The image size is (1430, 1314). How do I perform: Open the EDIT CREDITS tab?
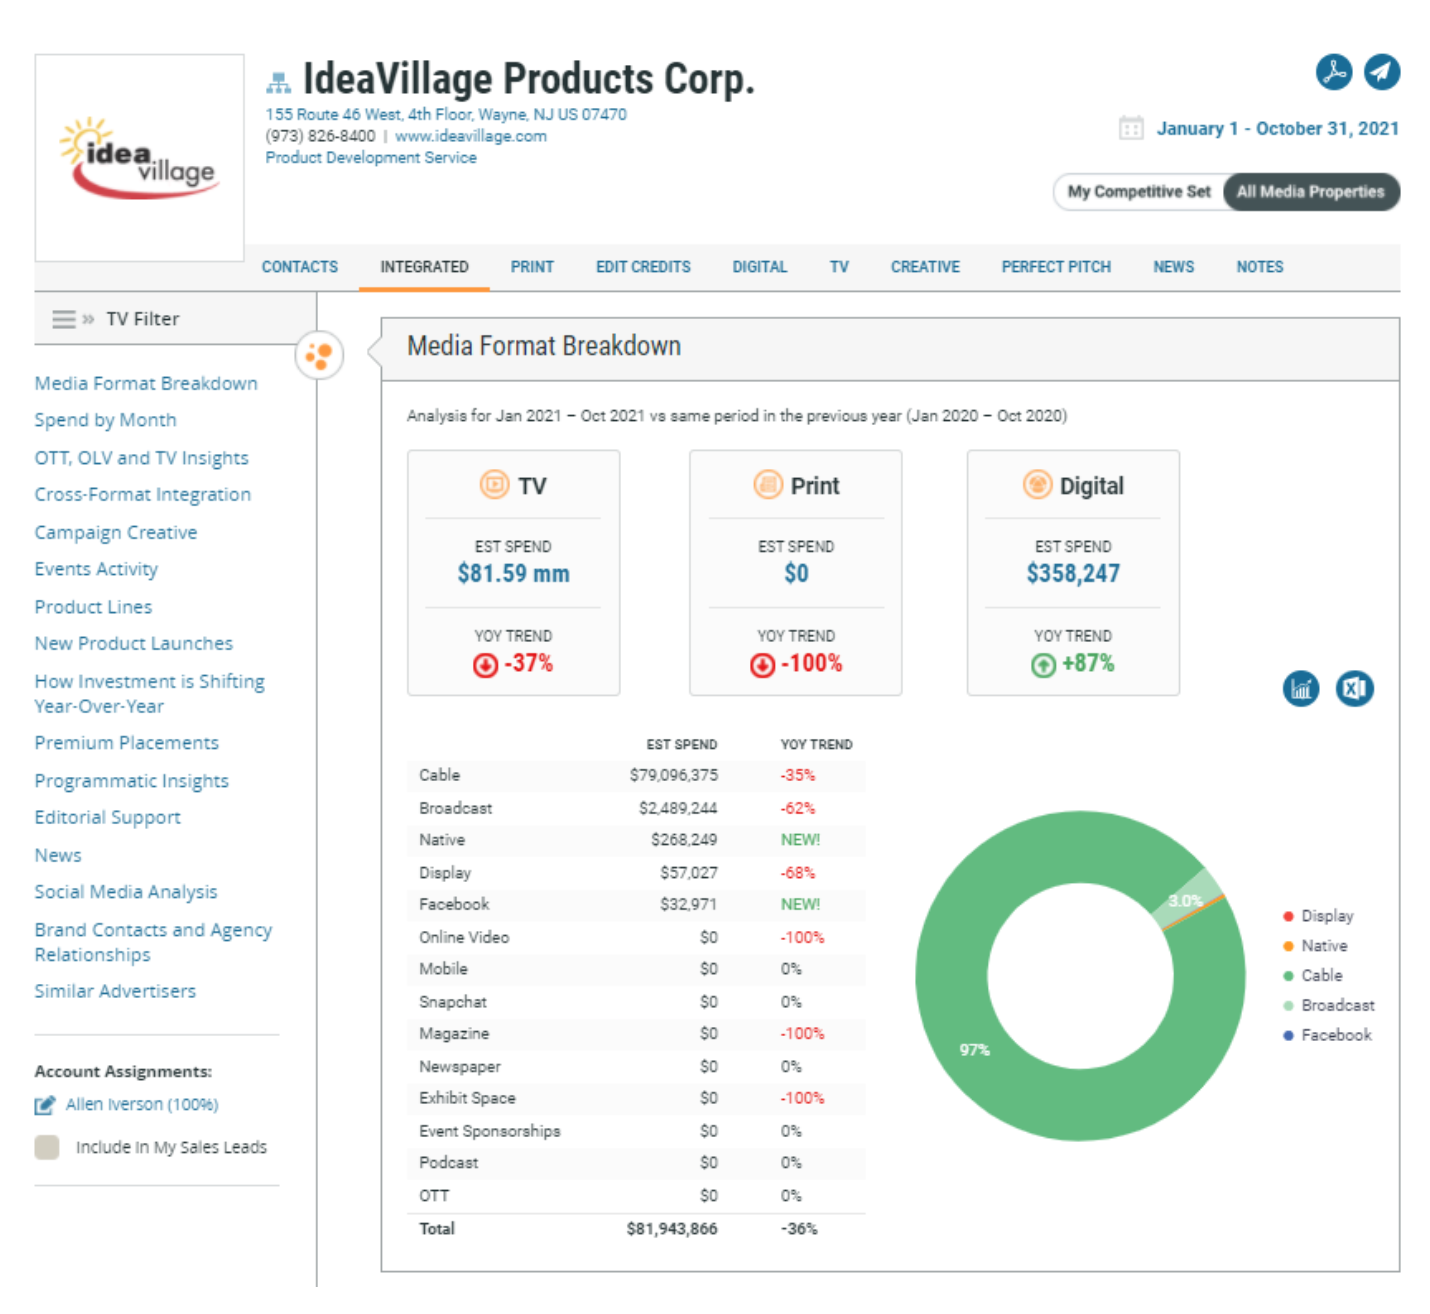pyautogui.click(x=643, y=267)
